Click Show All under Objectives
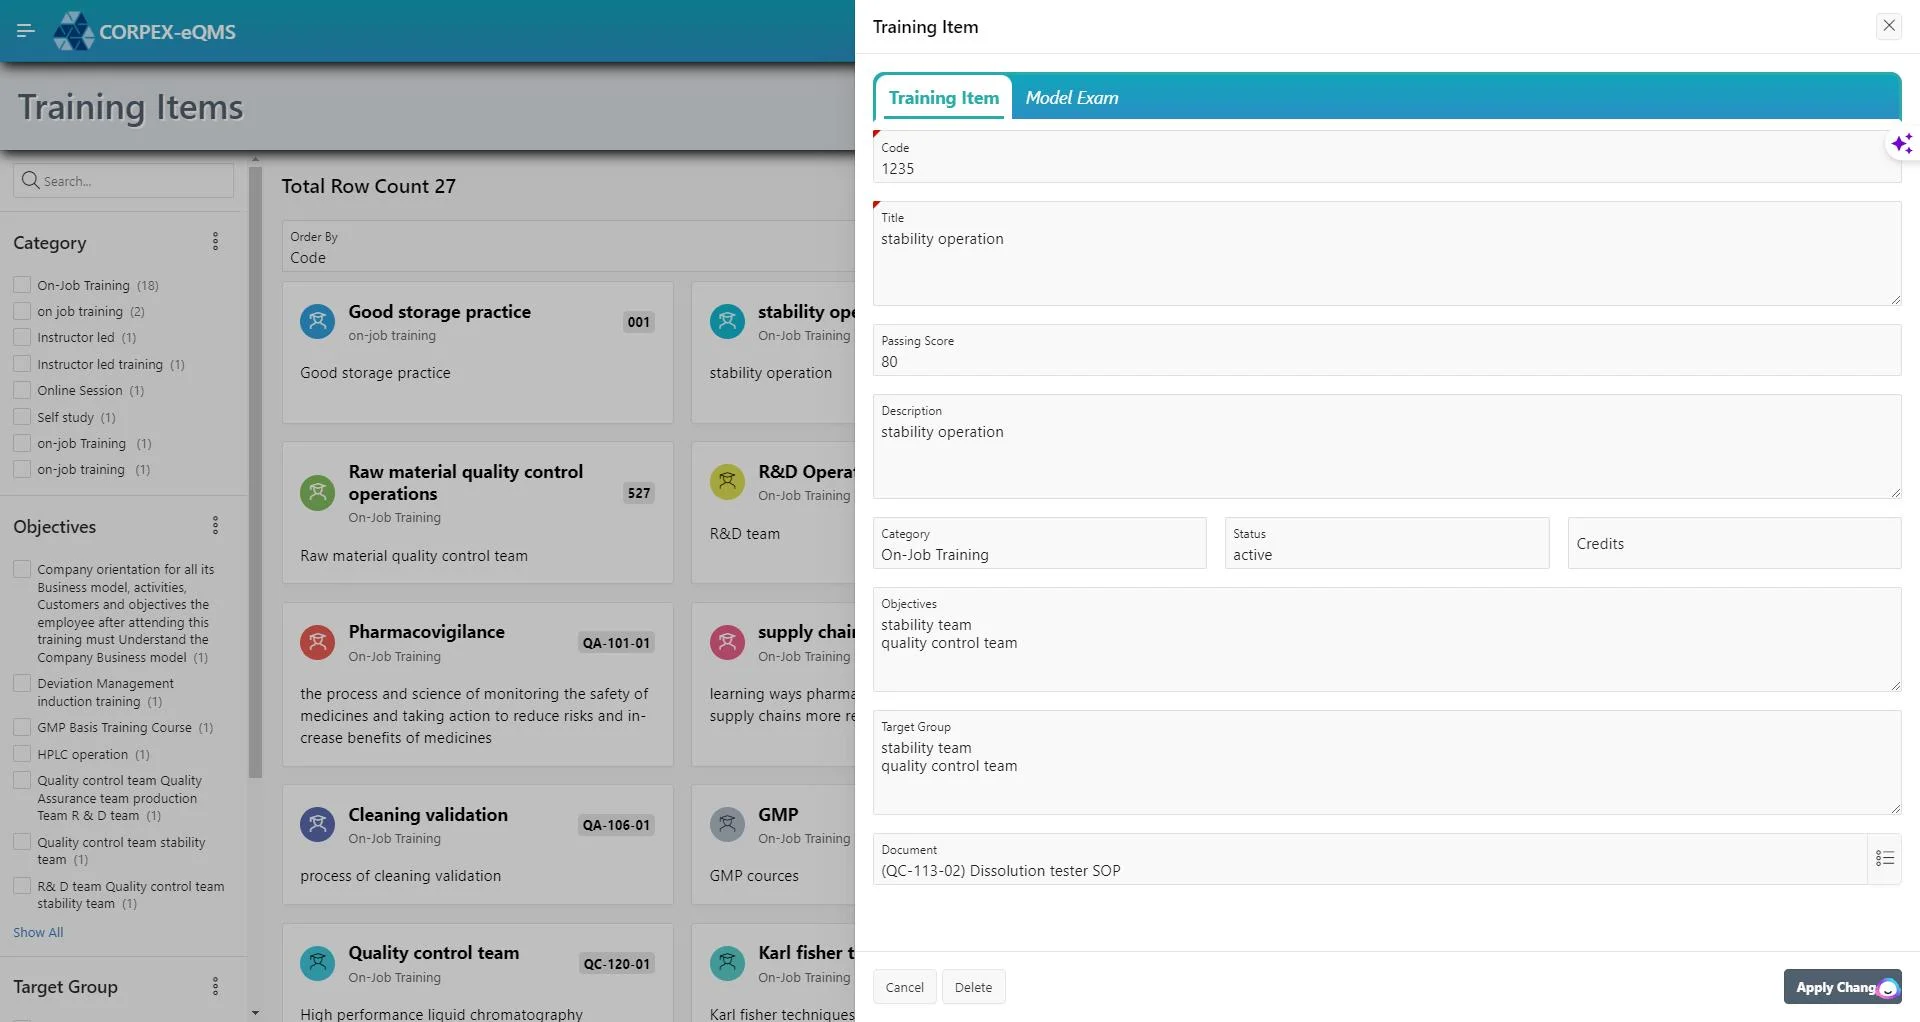The height and width of the screenshot is (1022, 1920). pos(37,931)
